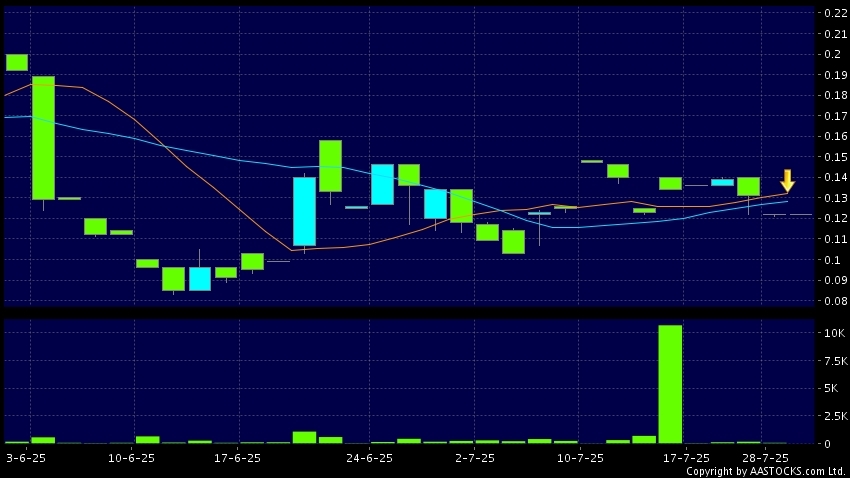Click the 0.12 price axis value
The width and height of the screenshot is (850, 478).
click(x=835, y=218)
